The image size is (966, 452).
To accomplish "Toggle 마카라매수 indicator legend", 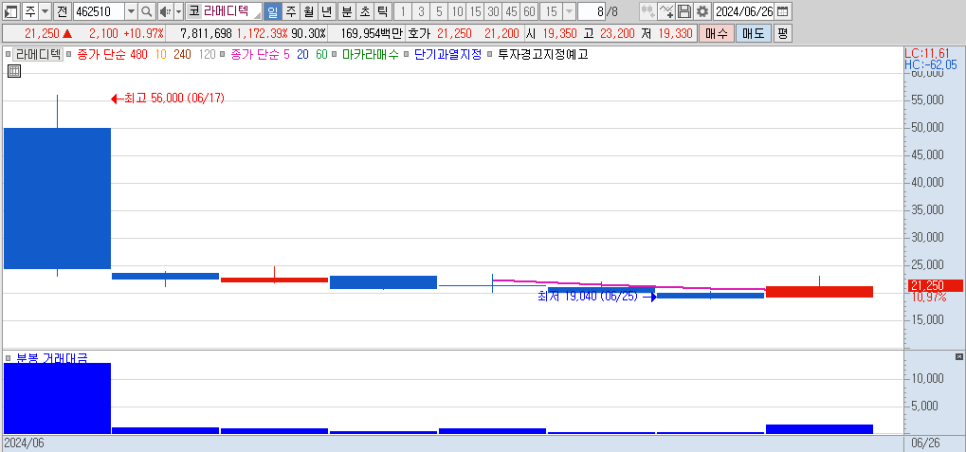I will tap(370, 54).
